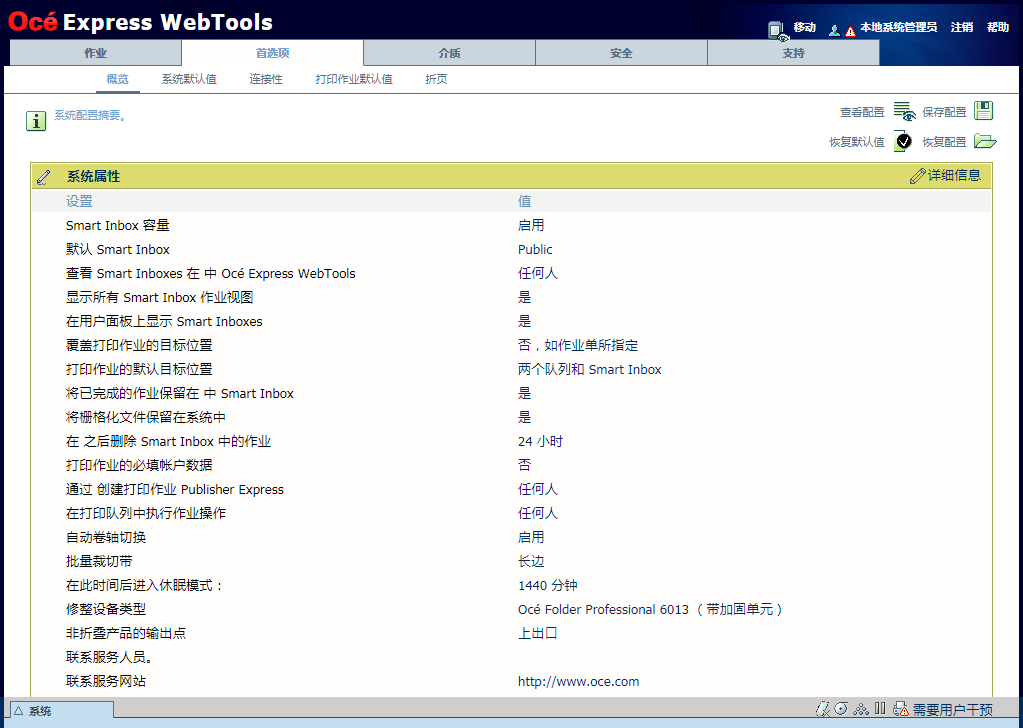Select the 首选项 main tab

coord(272,53)
